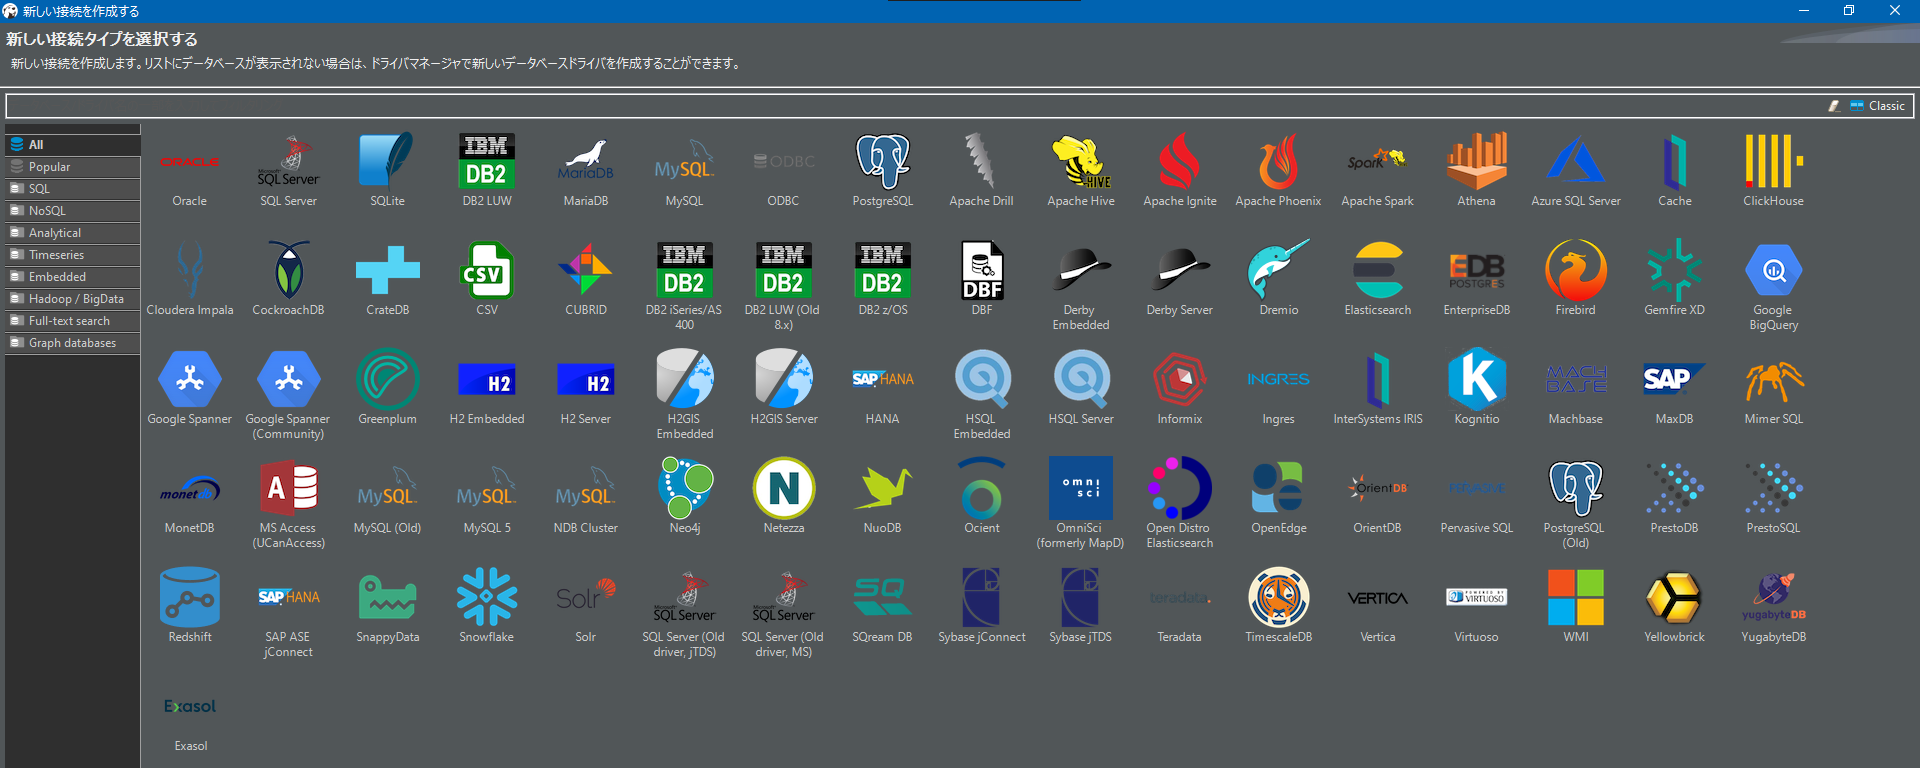Pick the Yellowbrick icon
This screenshot has width=1920, height=768.
click(x=1674, y=598)
